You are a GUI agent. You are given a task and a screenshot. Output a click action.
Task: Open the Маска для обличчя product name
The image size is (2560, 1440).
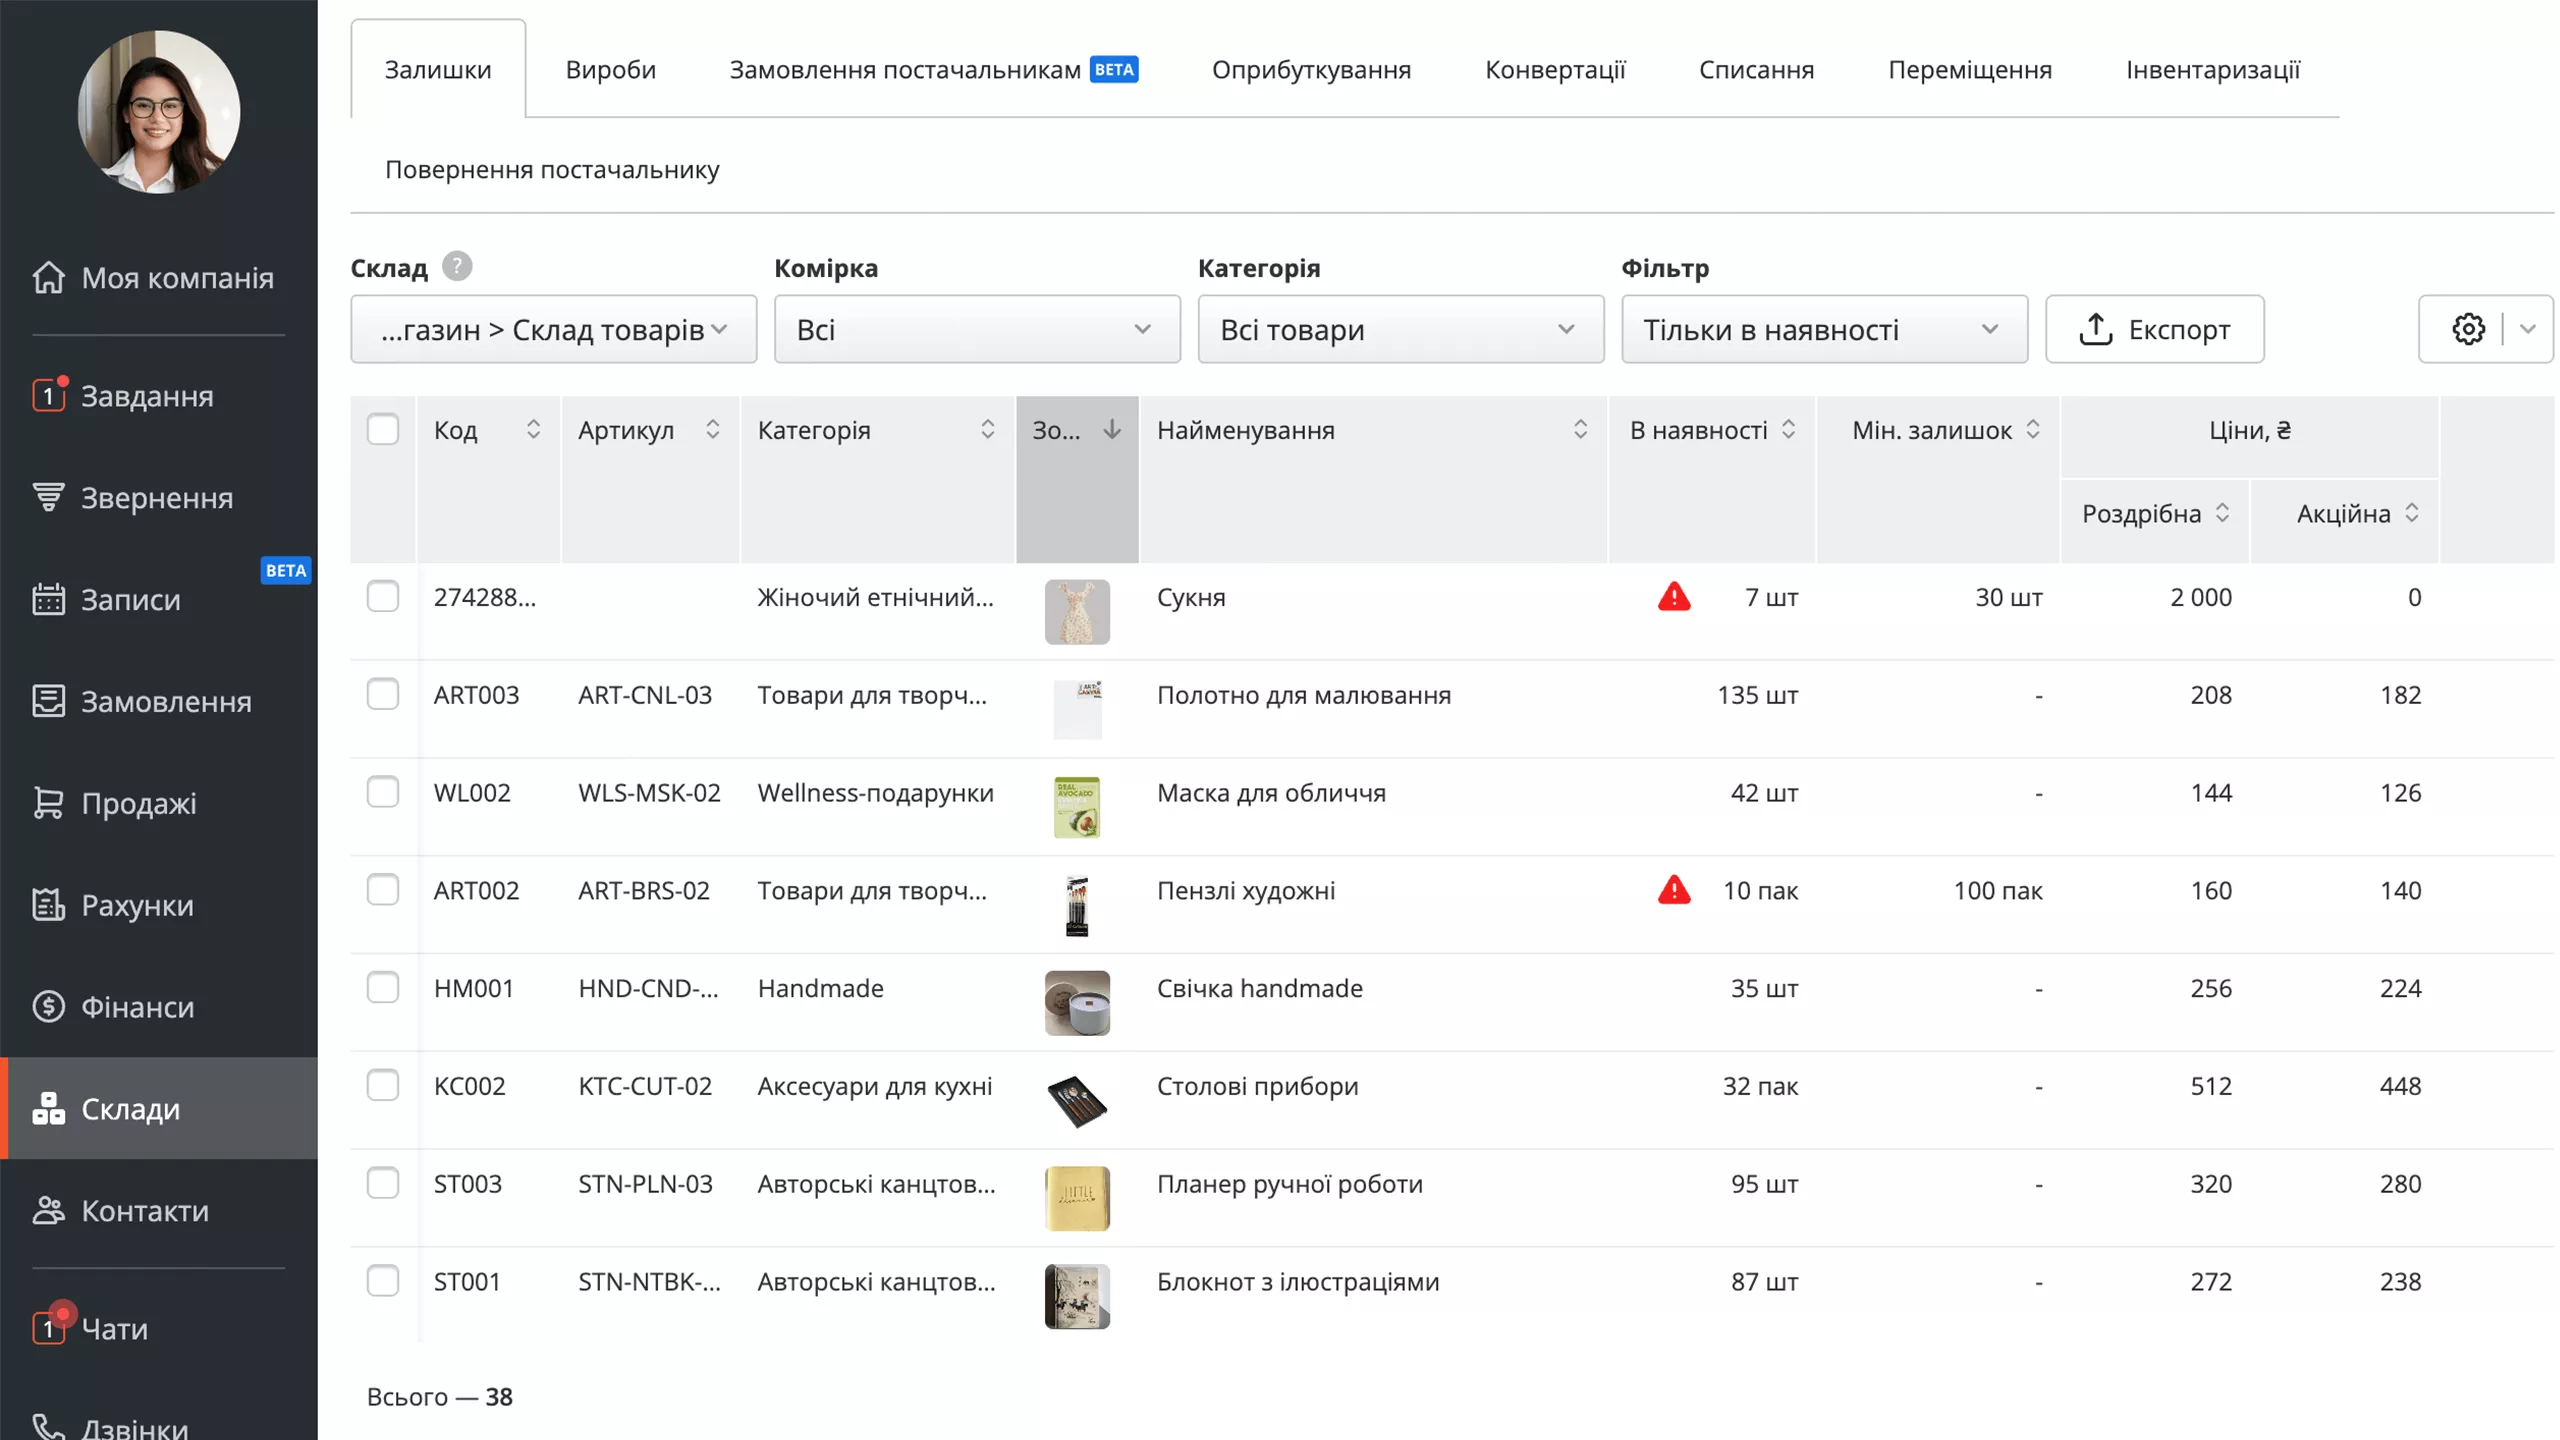(1271, 792)
